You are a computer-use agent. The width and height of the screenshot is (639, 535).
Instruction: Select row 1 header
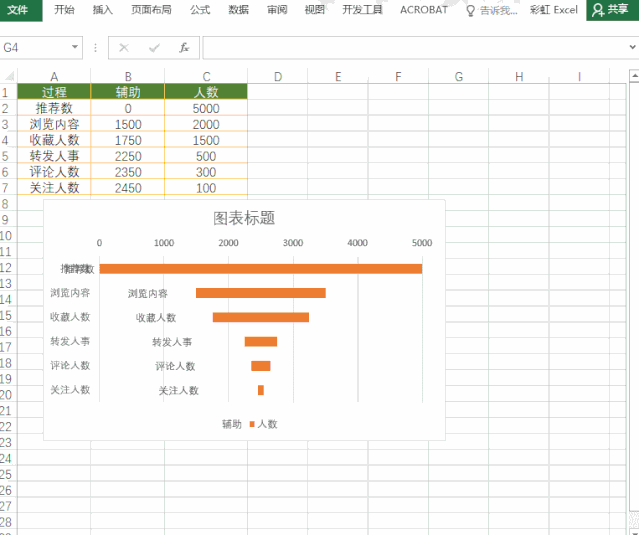(6, 92)
